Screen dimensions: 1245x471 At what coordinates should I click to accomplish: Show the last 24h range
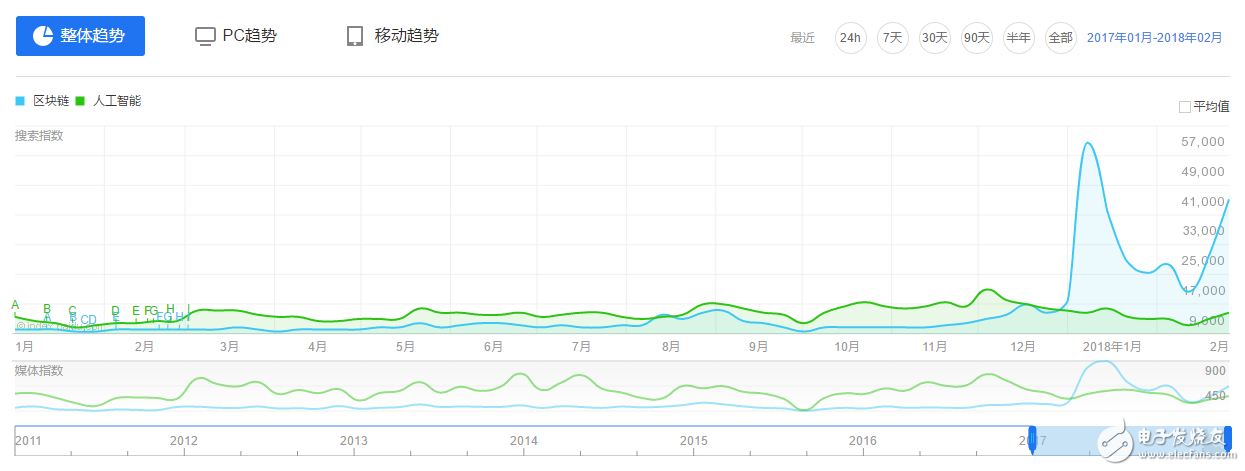point(850,38)
